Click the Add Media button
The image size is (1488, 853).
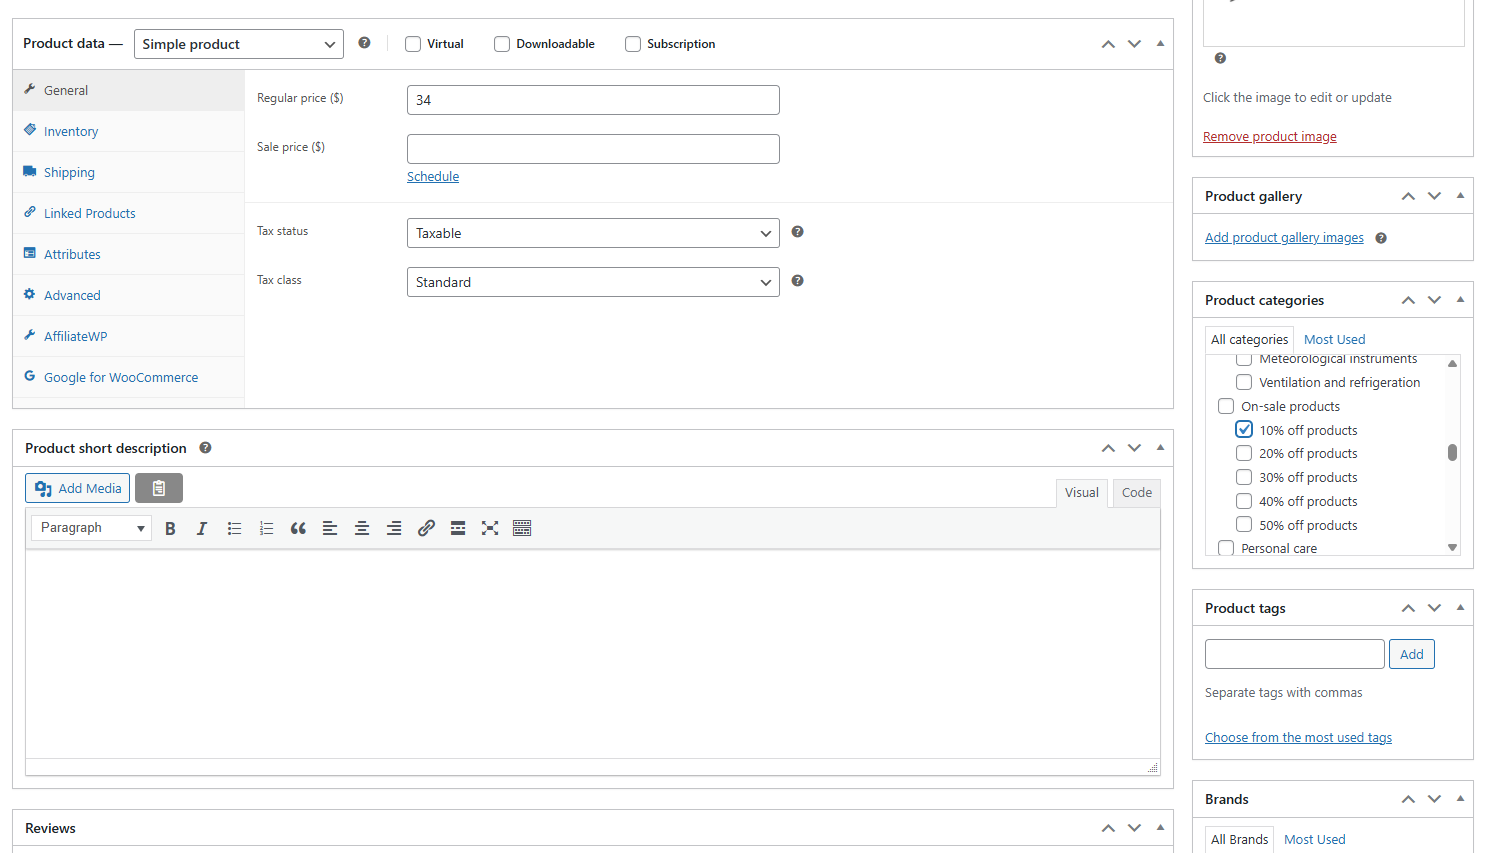point(78,488)
